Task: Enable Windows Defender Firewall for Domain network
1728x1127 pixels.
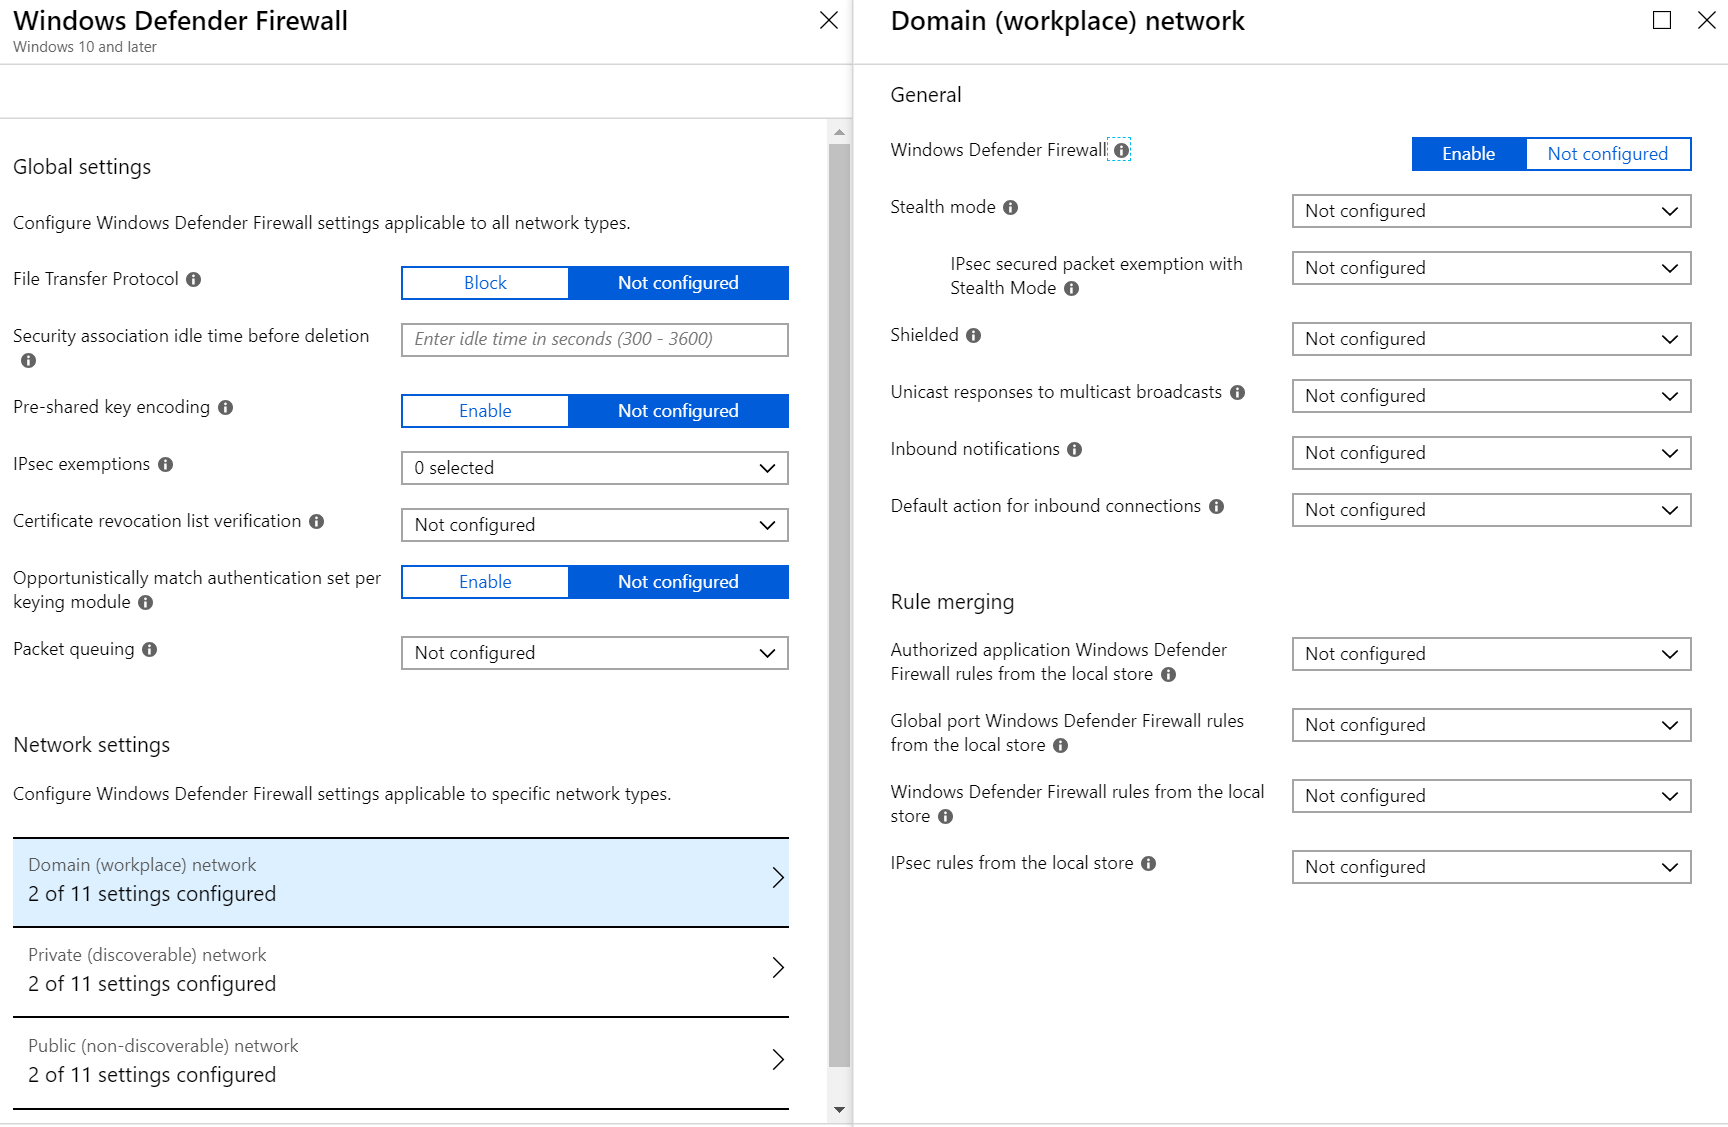Action: tap(1467, 154)
